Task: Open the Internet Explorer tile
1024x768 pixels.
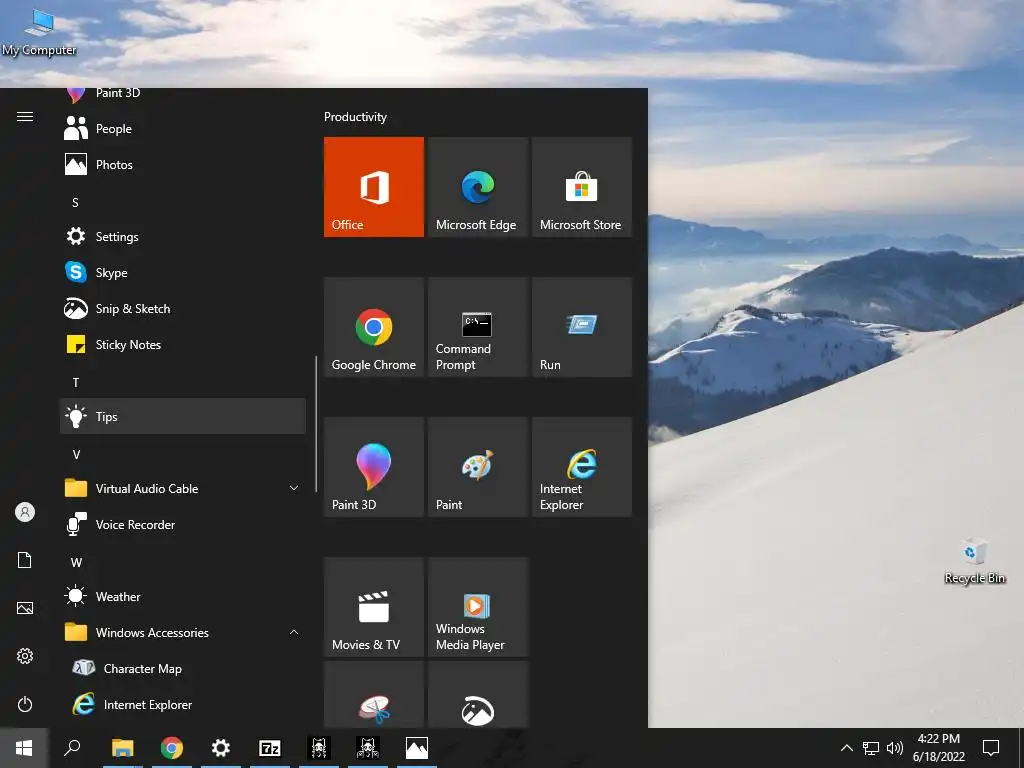Action: coord(582,467)
